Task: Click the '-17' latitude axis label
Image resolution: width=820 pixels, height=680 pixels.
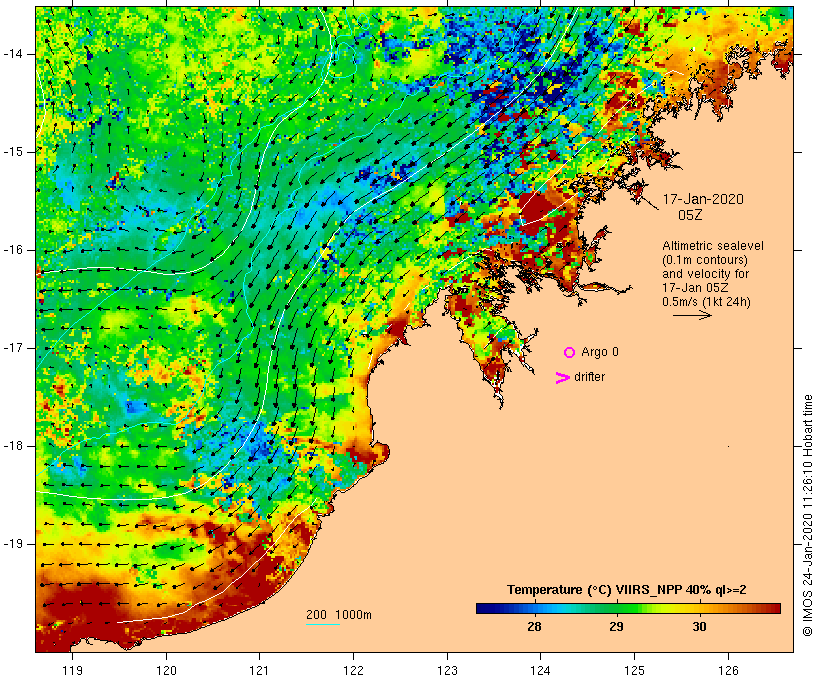Action: pos(13,348)
